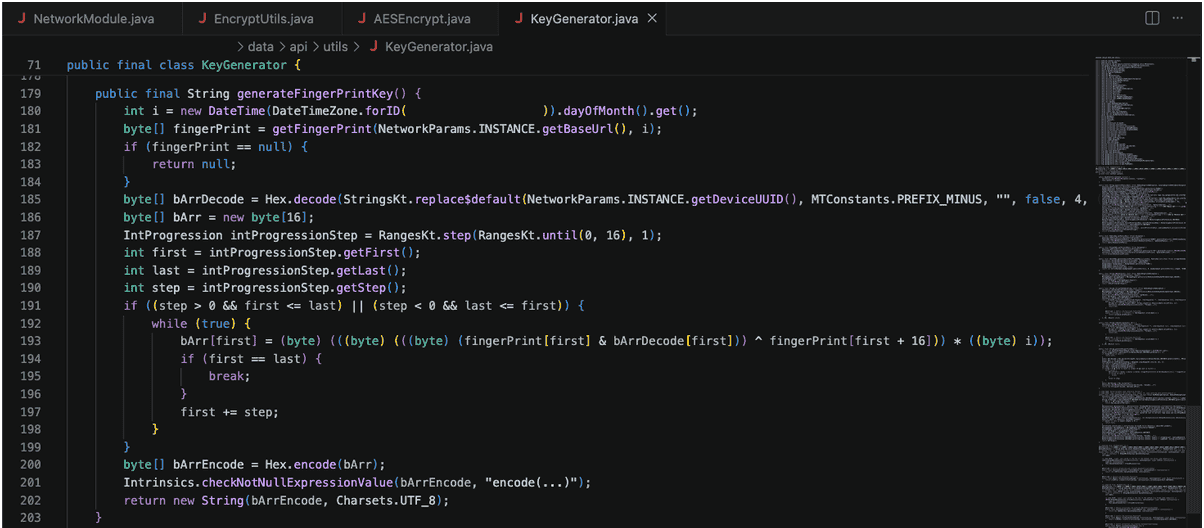Image resolution: width=1204 pixels, height=528 pixels.
Task: Click line number 71 in the gutter
Action: (x=33, y=65)
